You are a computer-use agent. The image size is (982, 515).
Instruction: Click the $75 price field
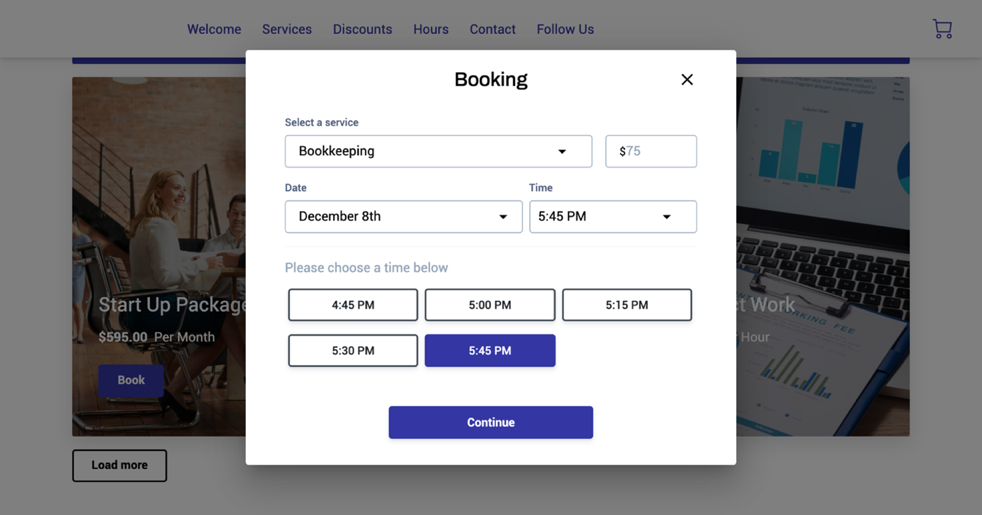[x=651, y=152]
